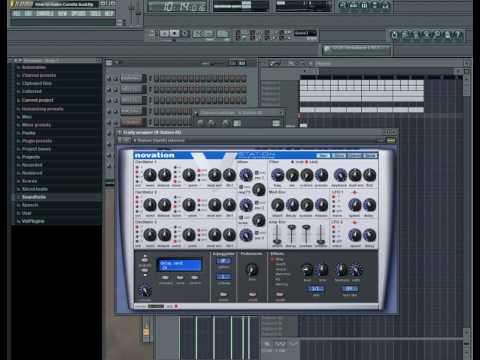Expand the Clipboard files browser folder
This screenshot has width=480, height=360.
coord(37,83)
